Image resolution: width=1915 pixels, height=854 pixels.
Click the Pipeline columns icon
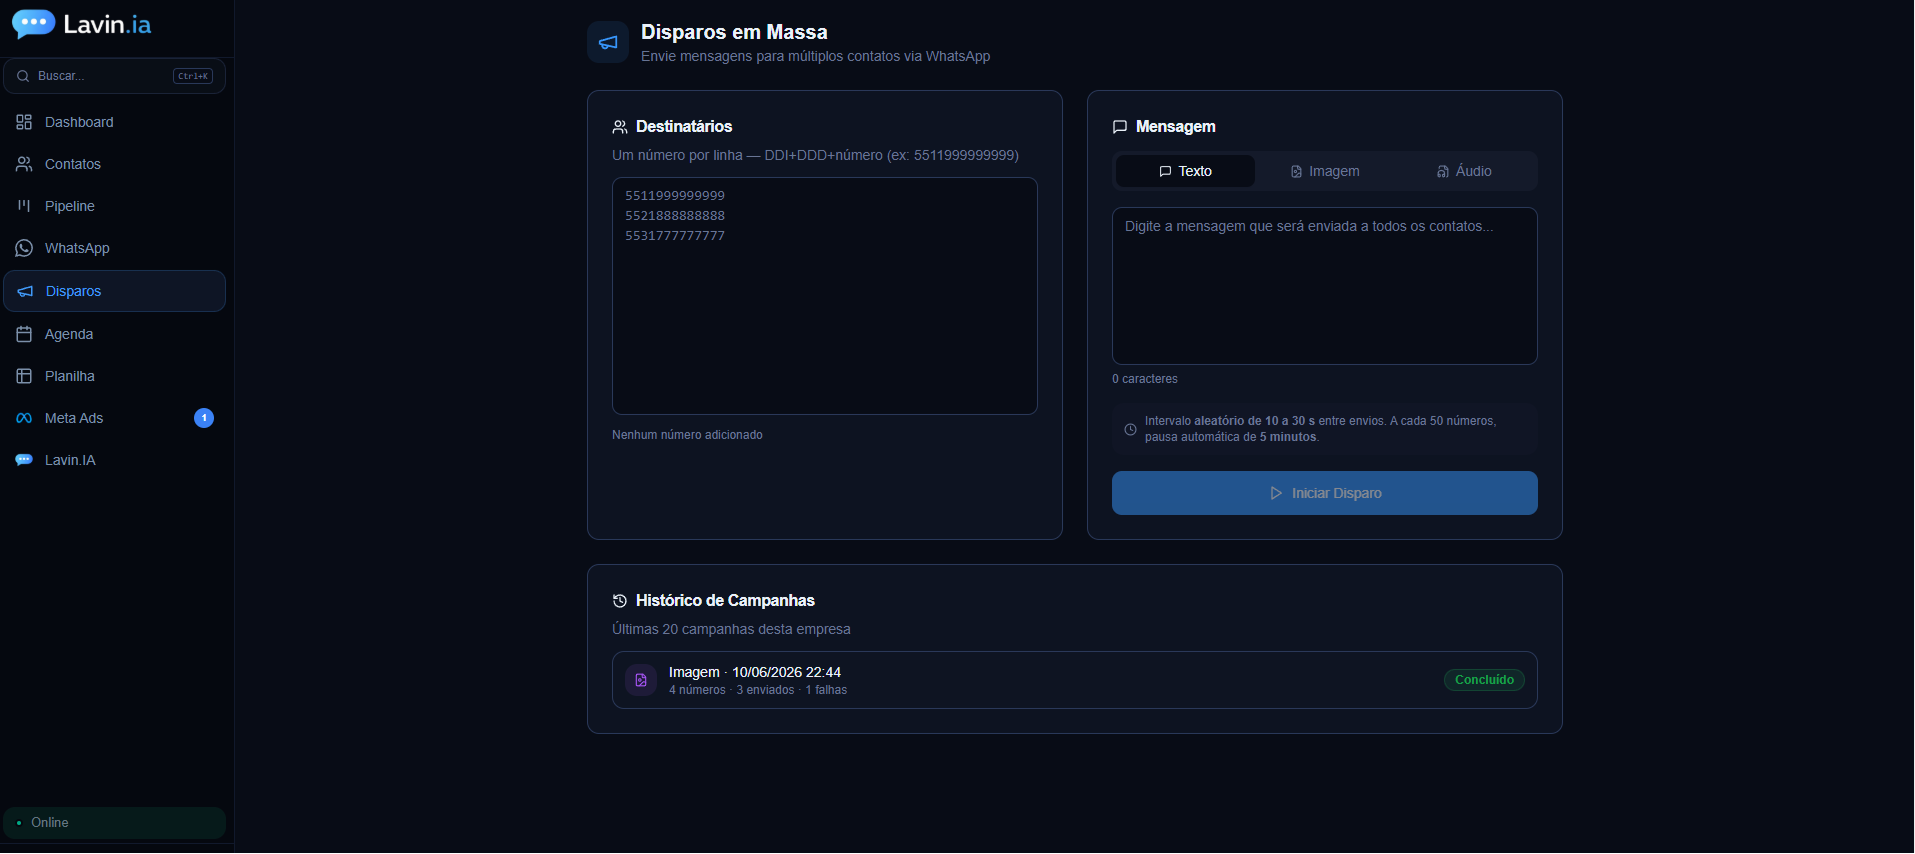[x=24, y=206]
